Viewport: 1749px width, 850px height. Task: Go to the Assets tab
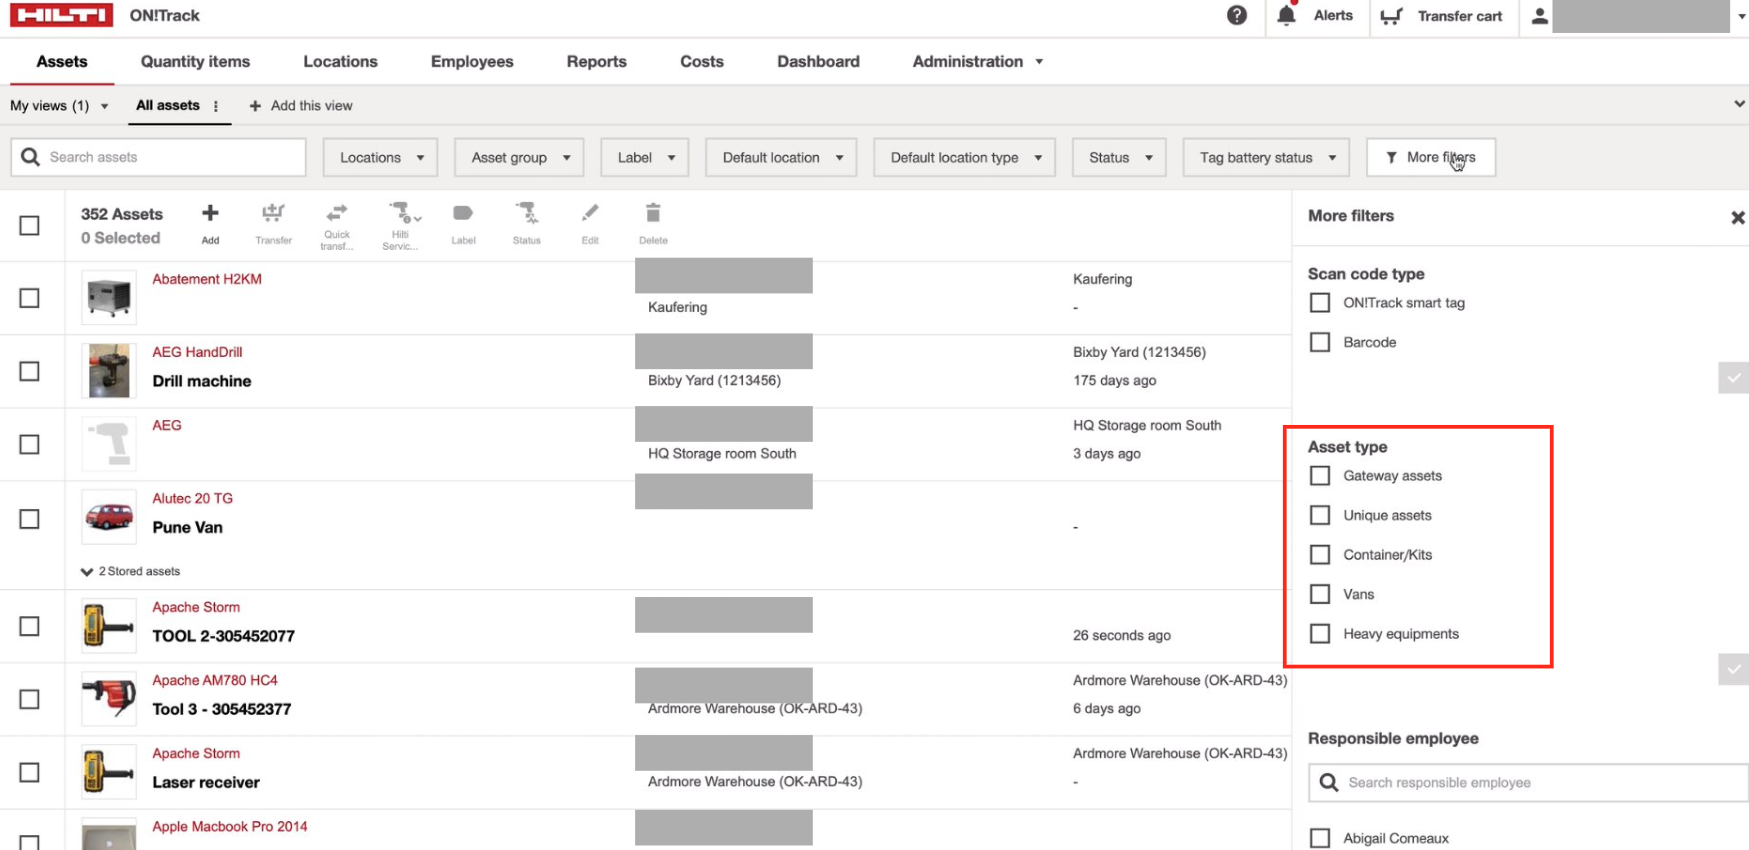(62, 61)
